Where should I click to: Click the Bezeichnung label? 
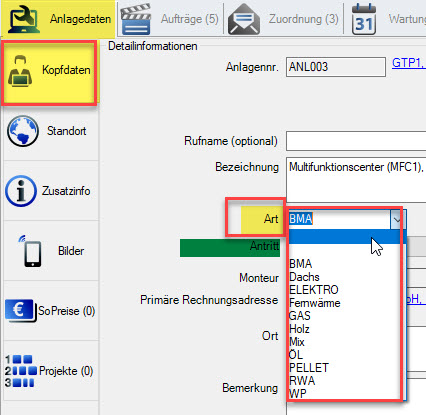(x=247, y=167)
